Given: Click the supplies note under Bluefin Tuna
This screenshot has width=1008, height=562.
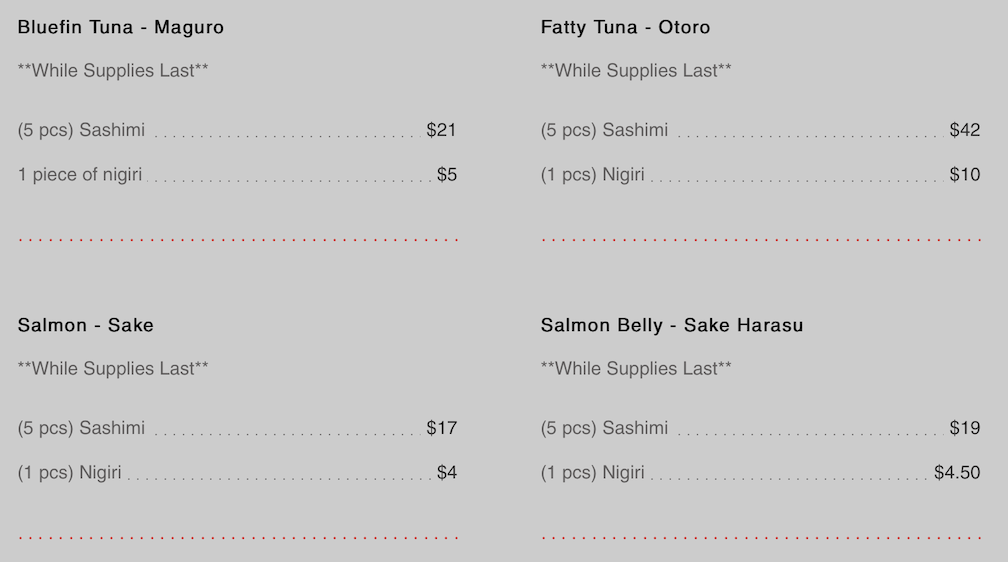Looking at the screenshot, I should point(113,71).
